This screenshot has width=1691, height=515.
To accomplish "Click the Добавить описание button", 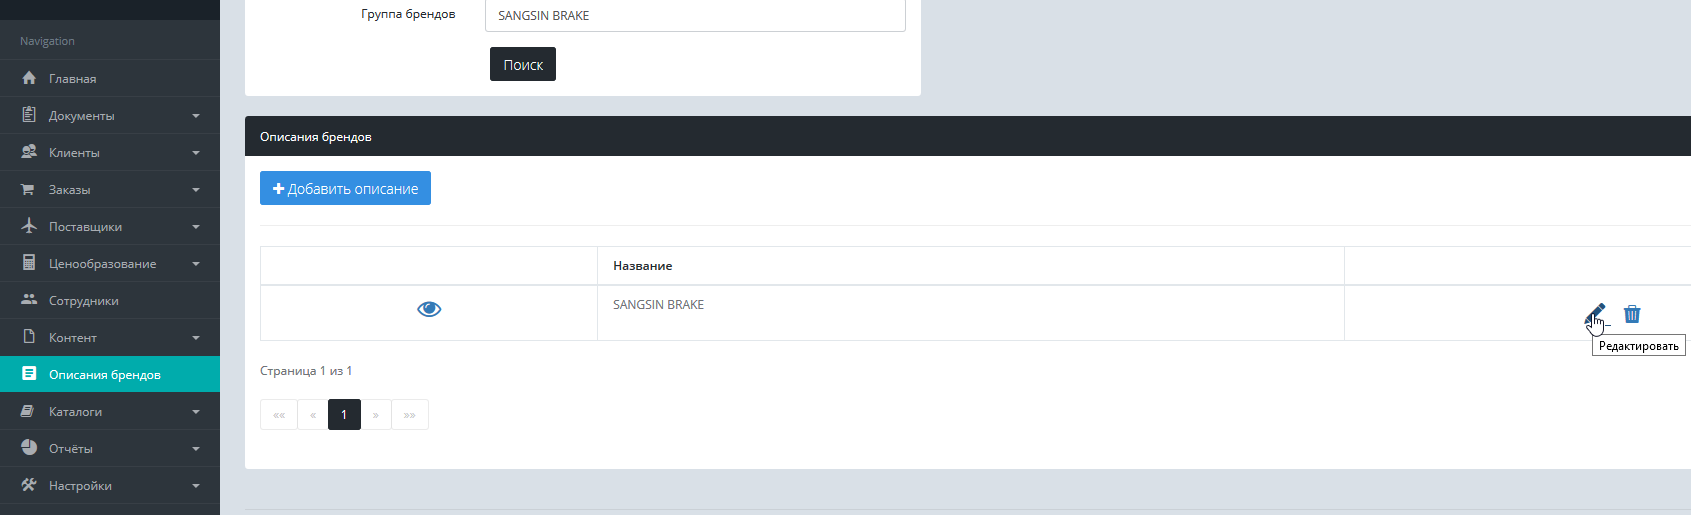I will [x=345, y=188].
